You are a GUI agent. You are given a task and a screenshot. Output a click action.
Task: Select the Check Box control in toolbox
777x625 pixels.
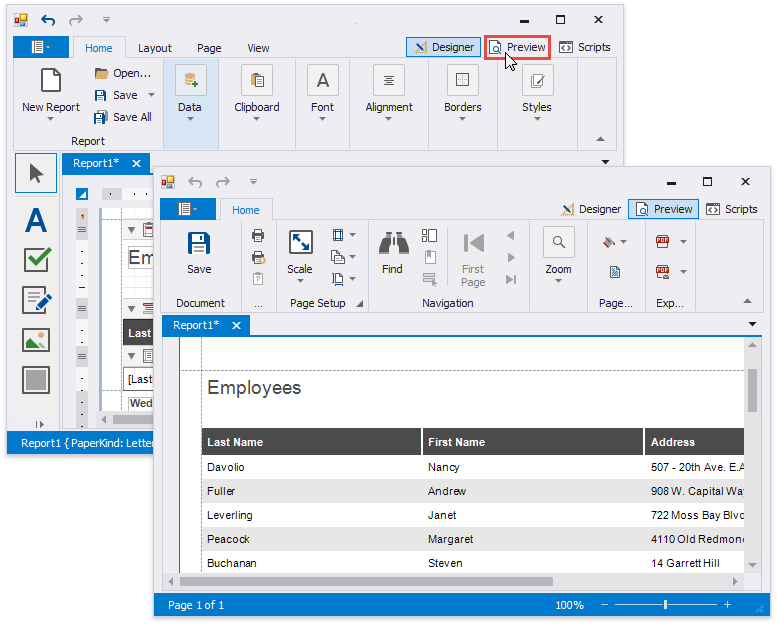36,260
